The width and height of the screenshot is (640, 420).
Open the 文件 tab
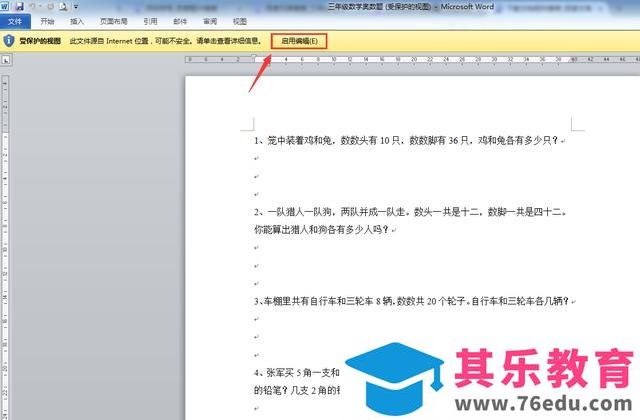click(x=15, y=21)
